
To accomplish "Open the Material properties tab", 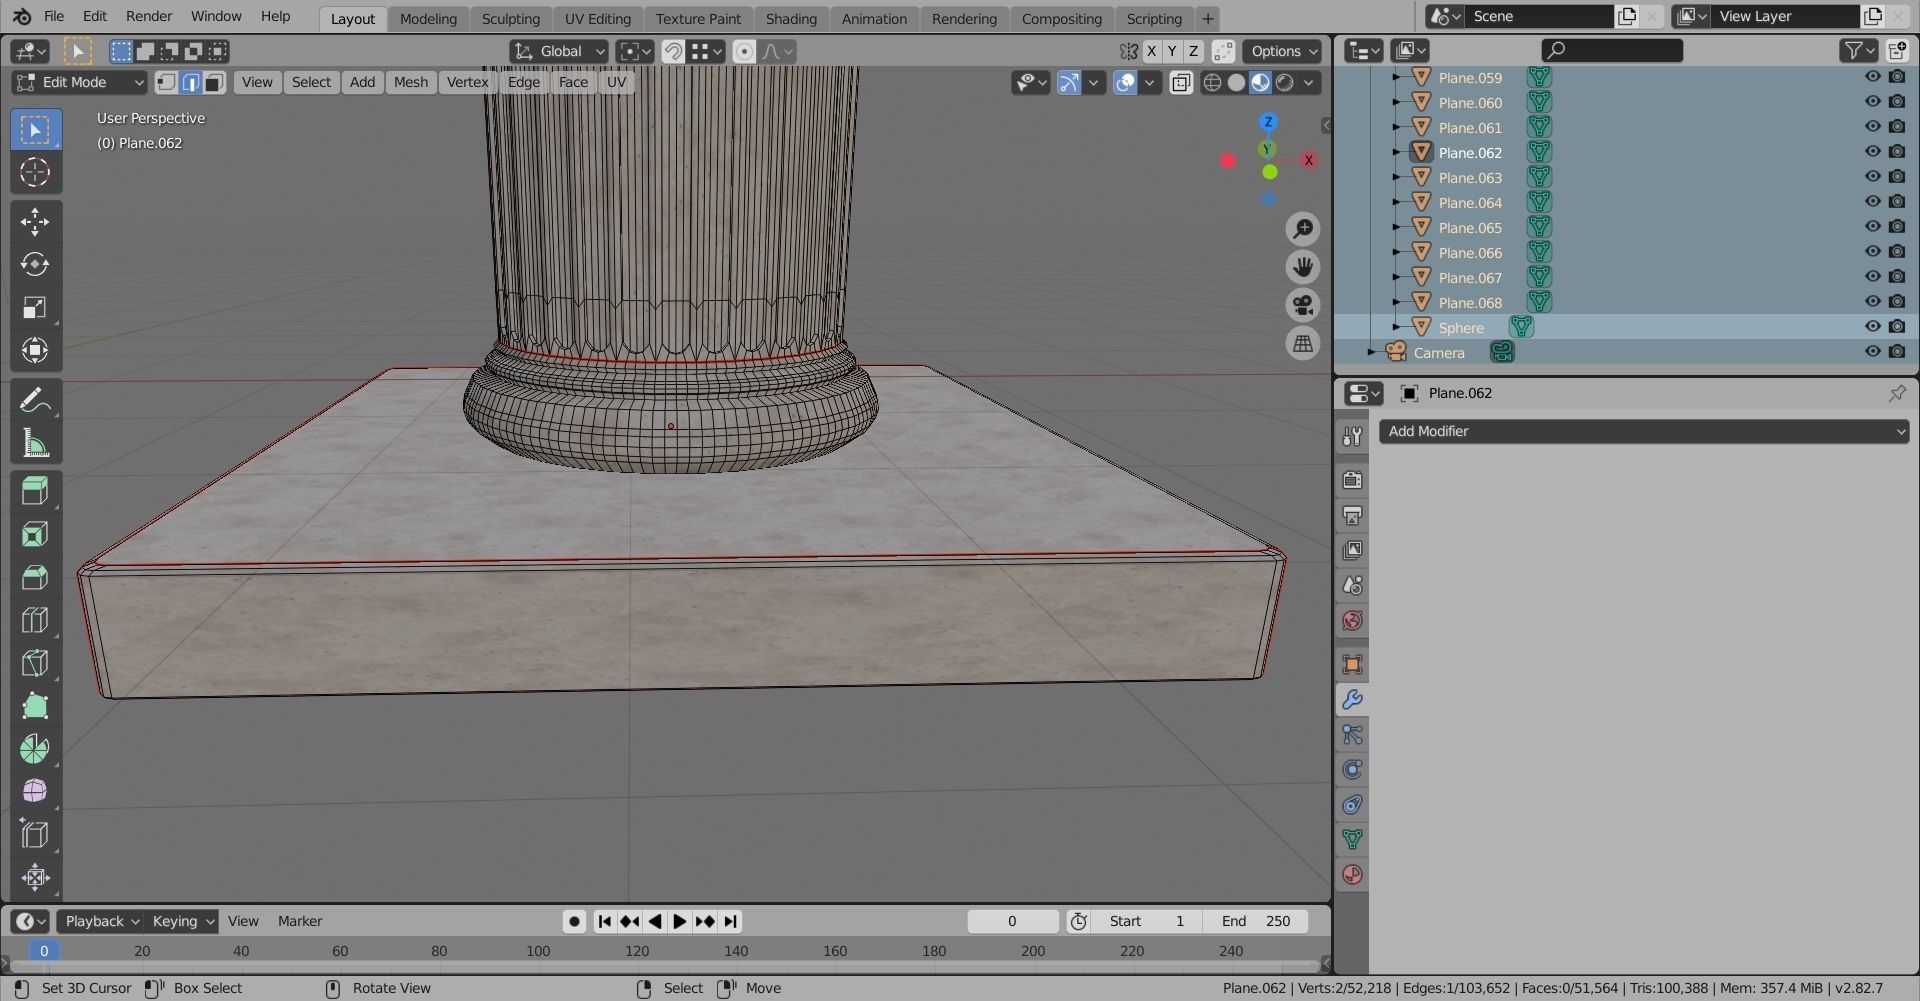I will tap(1352, 874).
